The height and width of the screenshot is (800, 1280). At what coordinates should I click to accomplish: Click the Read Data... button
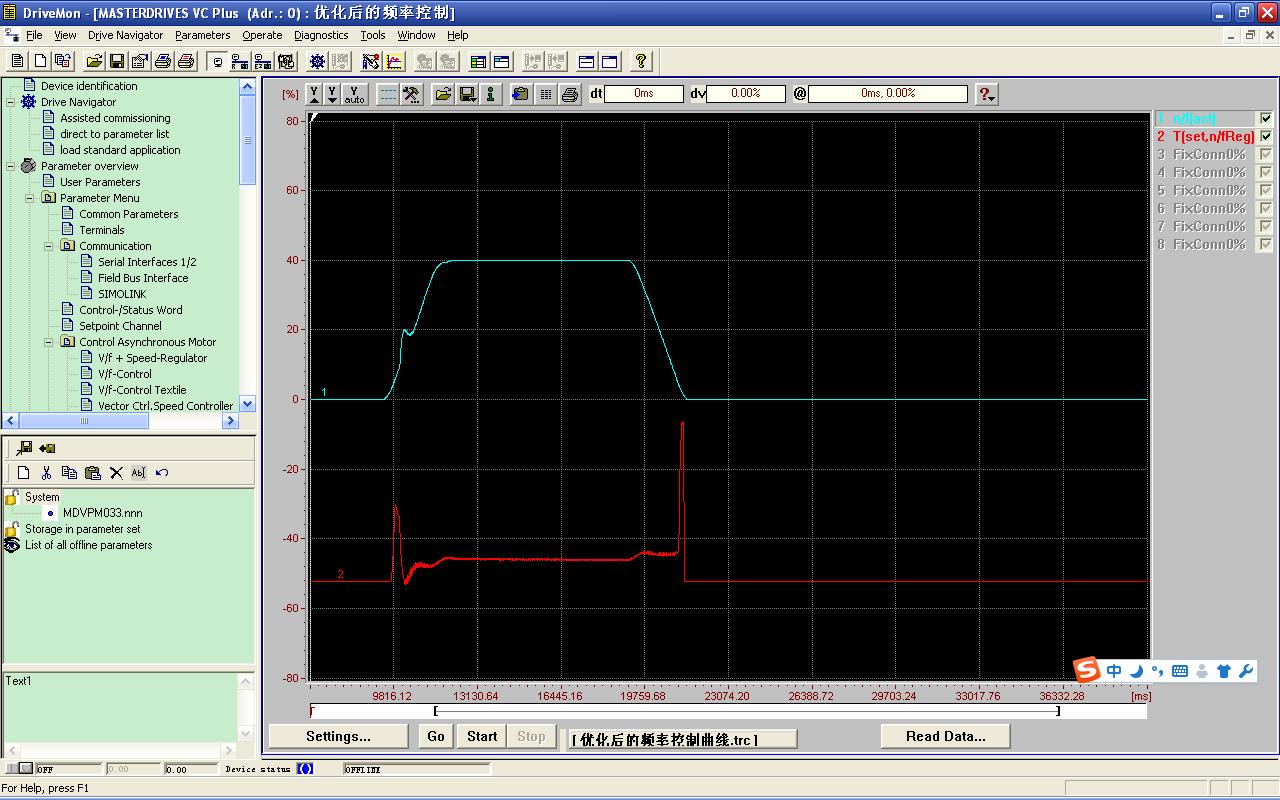click(945, 737)
